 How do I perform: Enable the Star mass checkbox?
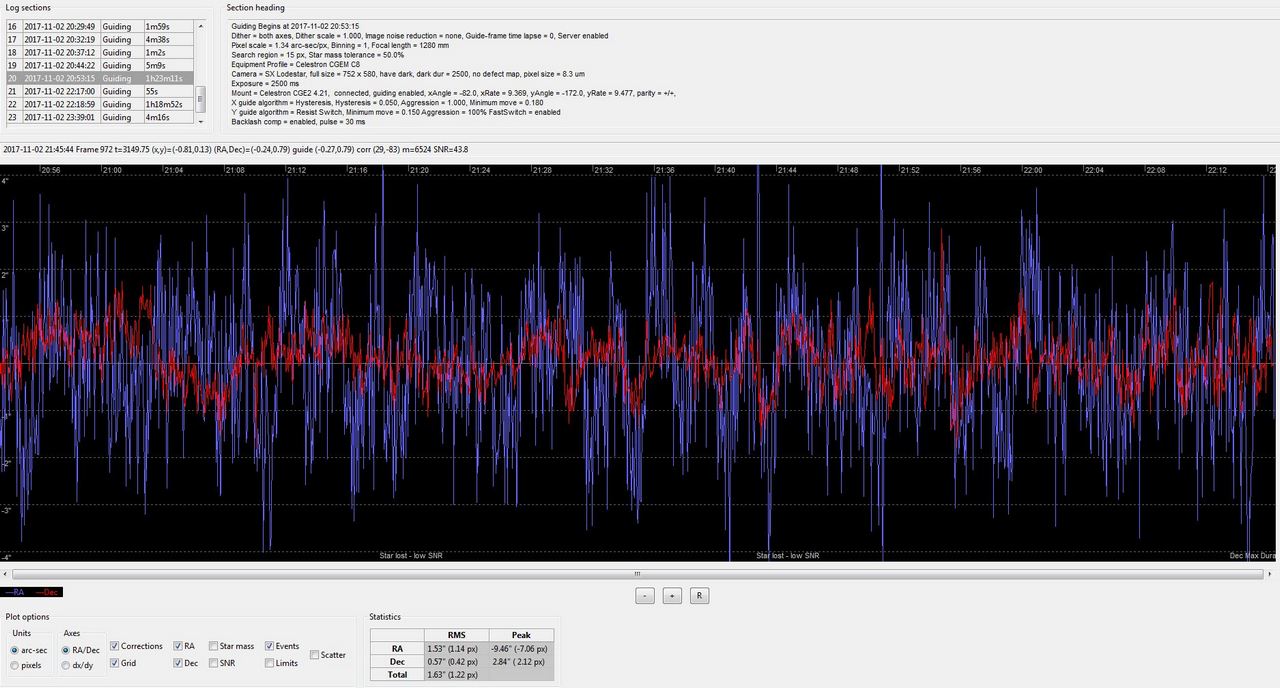[x=214, y=646]
